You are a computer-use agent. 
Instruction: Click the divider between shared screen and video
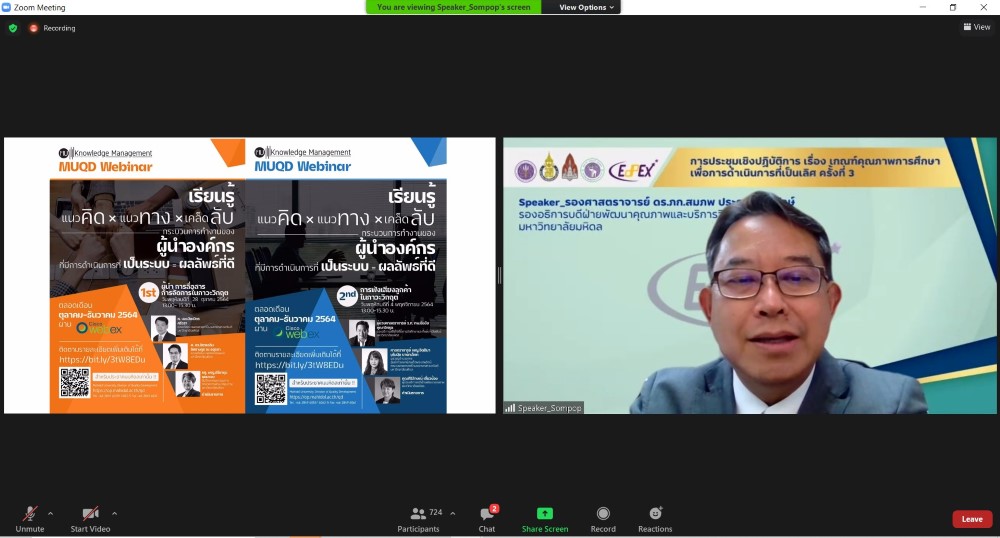(499, 275)
